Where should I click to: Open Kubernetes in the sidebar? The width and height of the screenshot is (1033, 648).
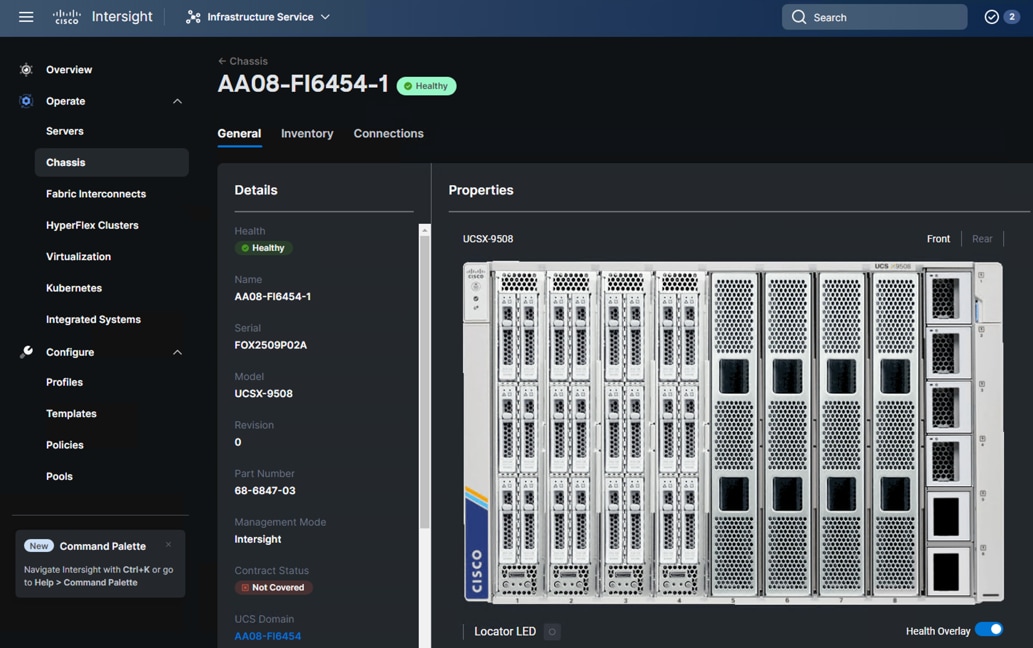click(x=74, y=288)
